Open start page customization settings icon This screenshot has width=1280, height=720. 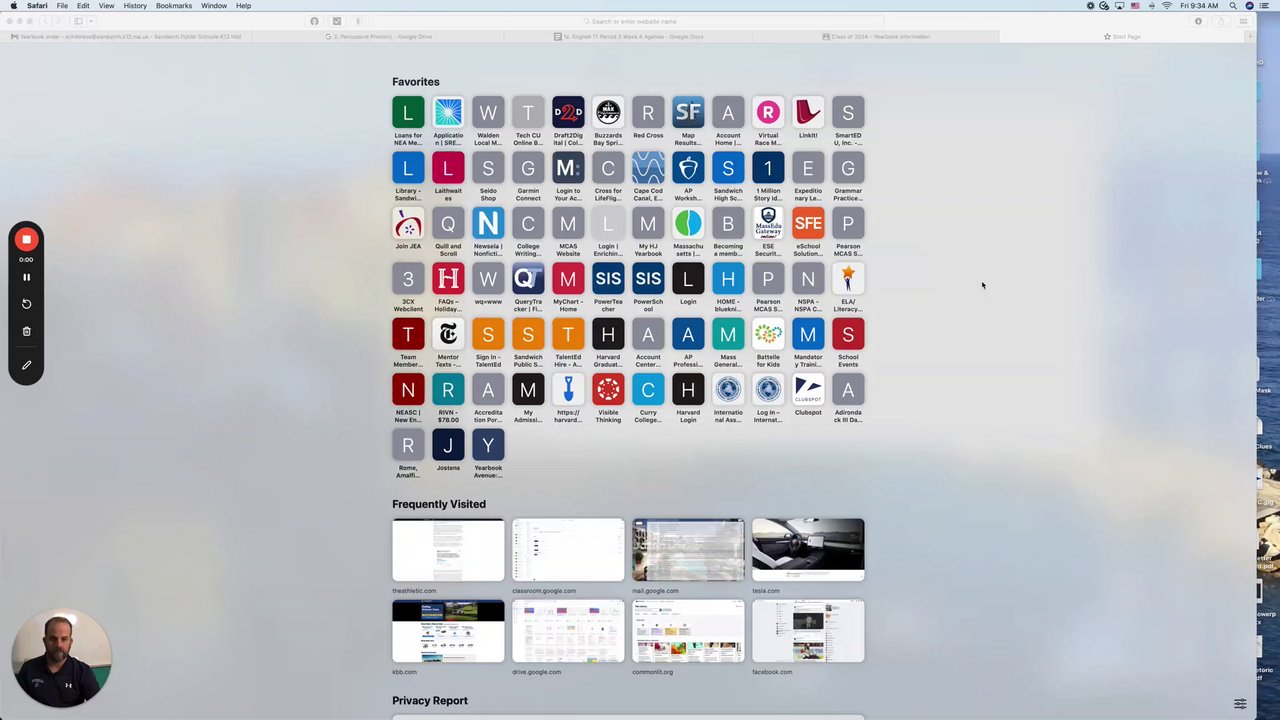coord(1240,704)
